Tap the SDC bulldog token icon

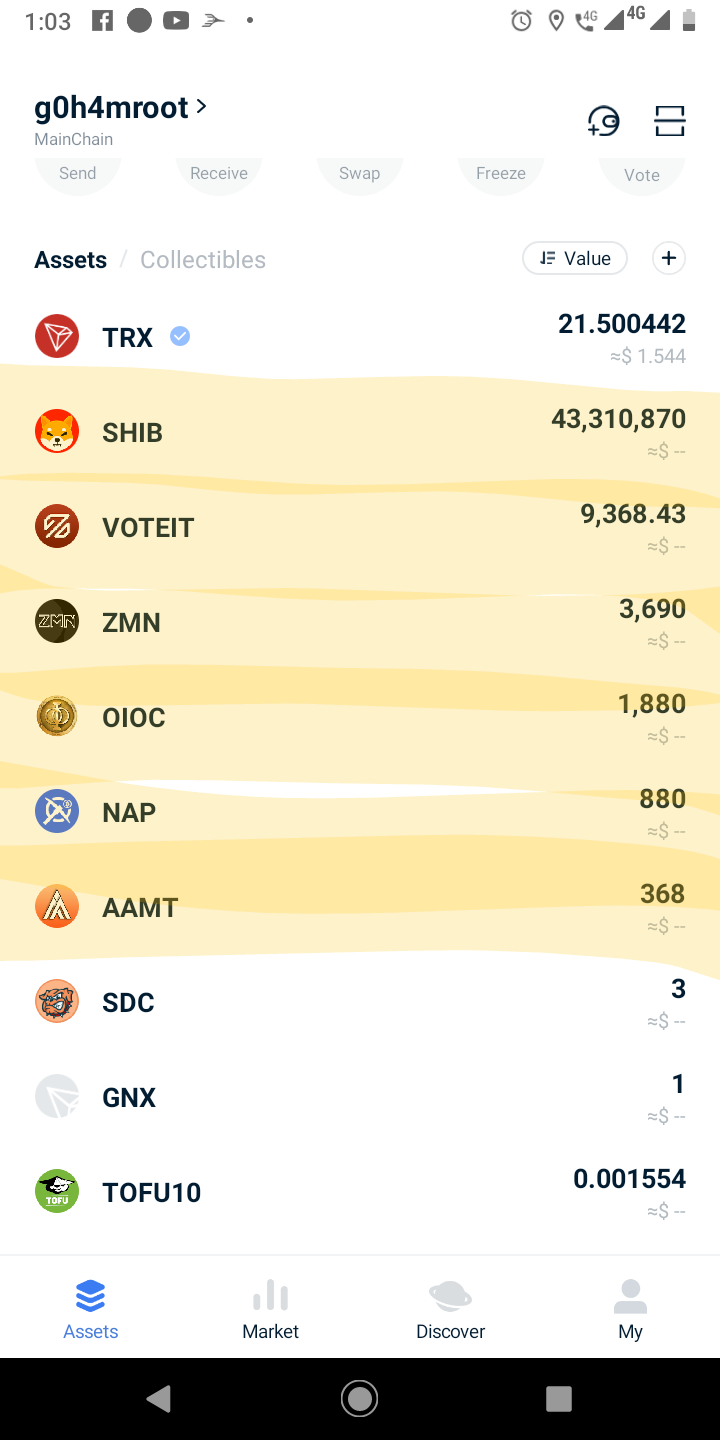tap(57, 1002)
